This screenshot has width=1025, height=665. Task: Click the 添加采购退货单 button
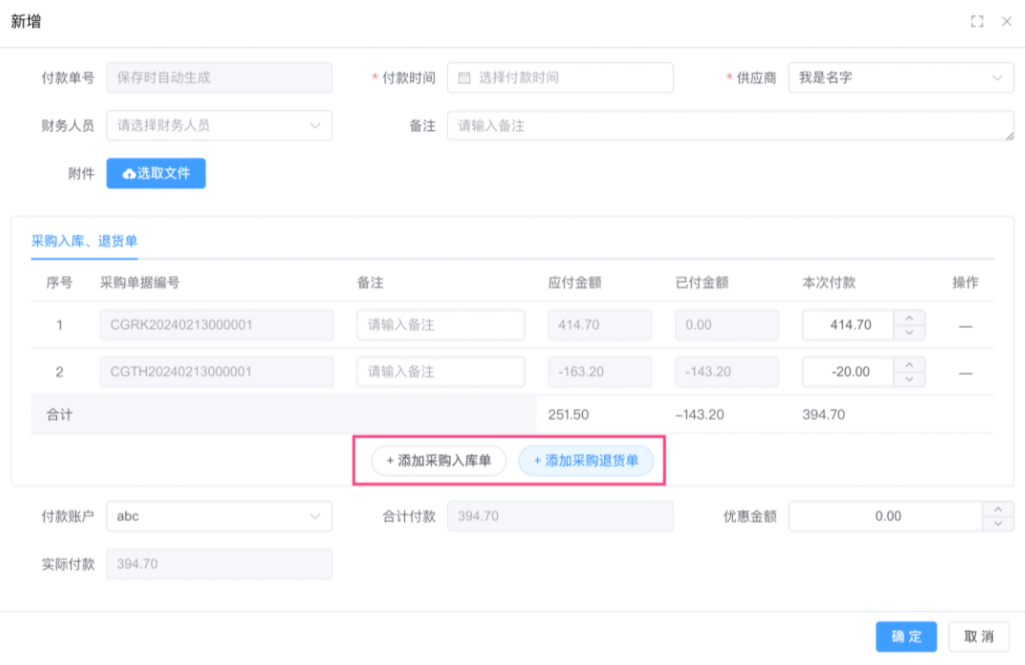pos(587,461)
